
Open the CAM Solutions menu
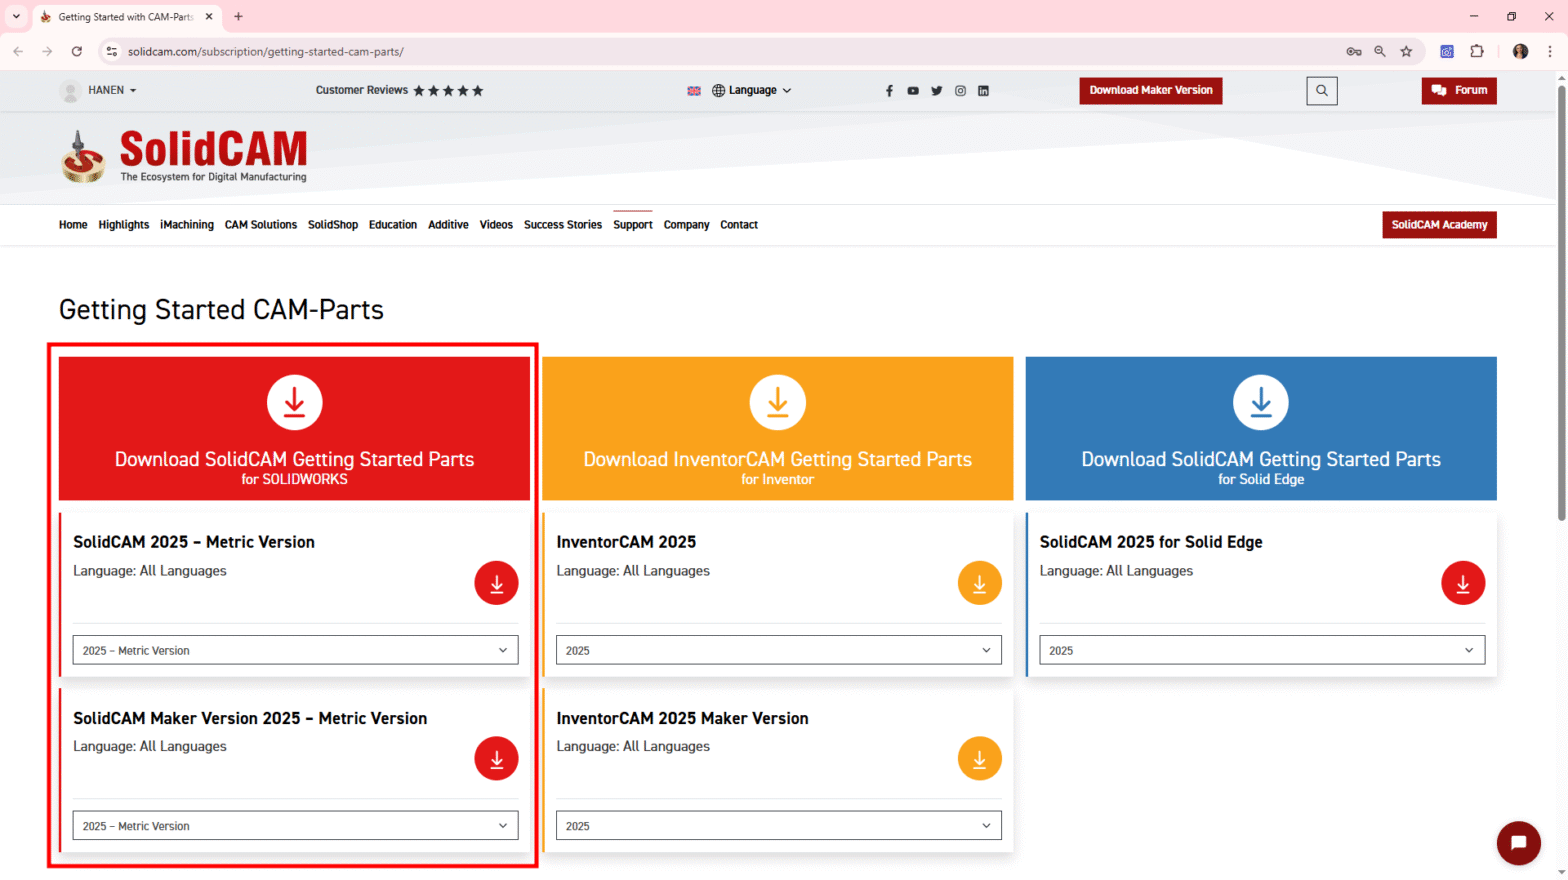click(261, 225)
